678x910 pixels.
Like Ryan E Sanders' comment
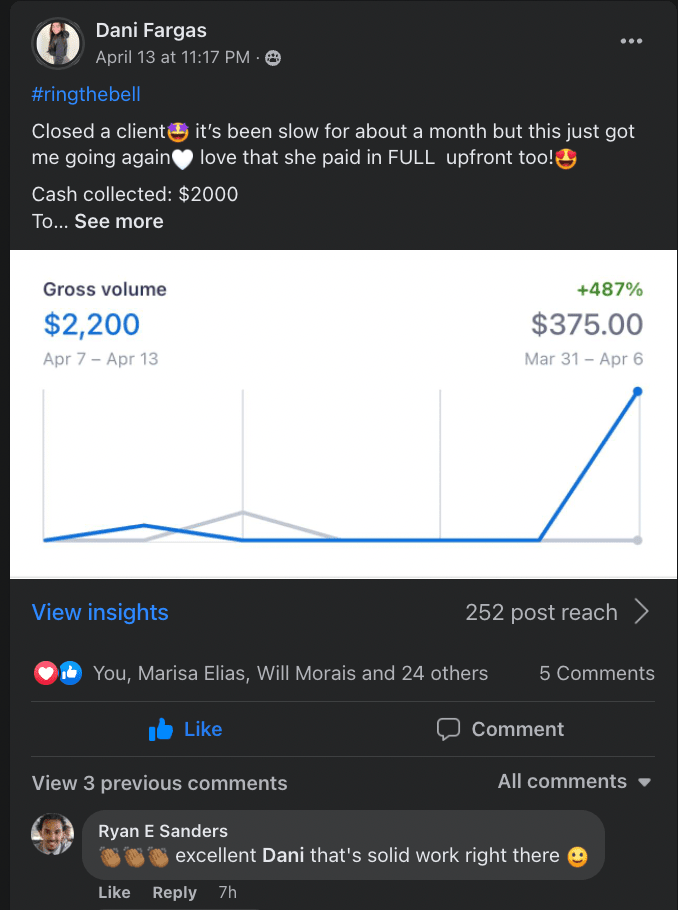(114, 892)
